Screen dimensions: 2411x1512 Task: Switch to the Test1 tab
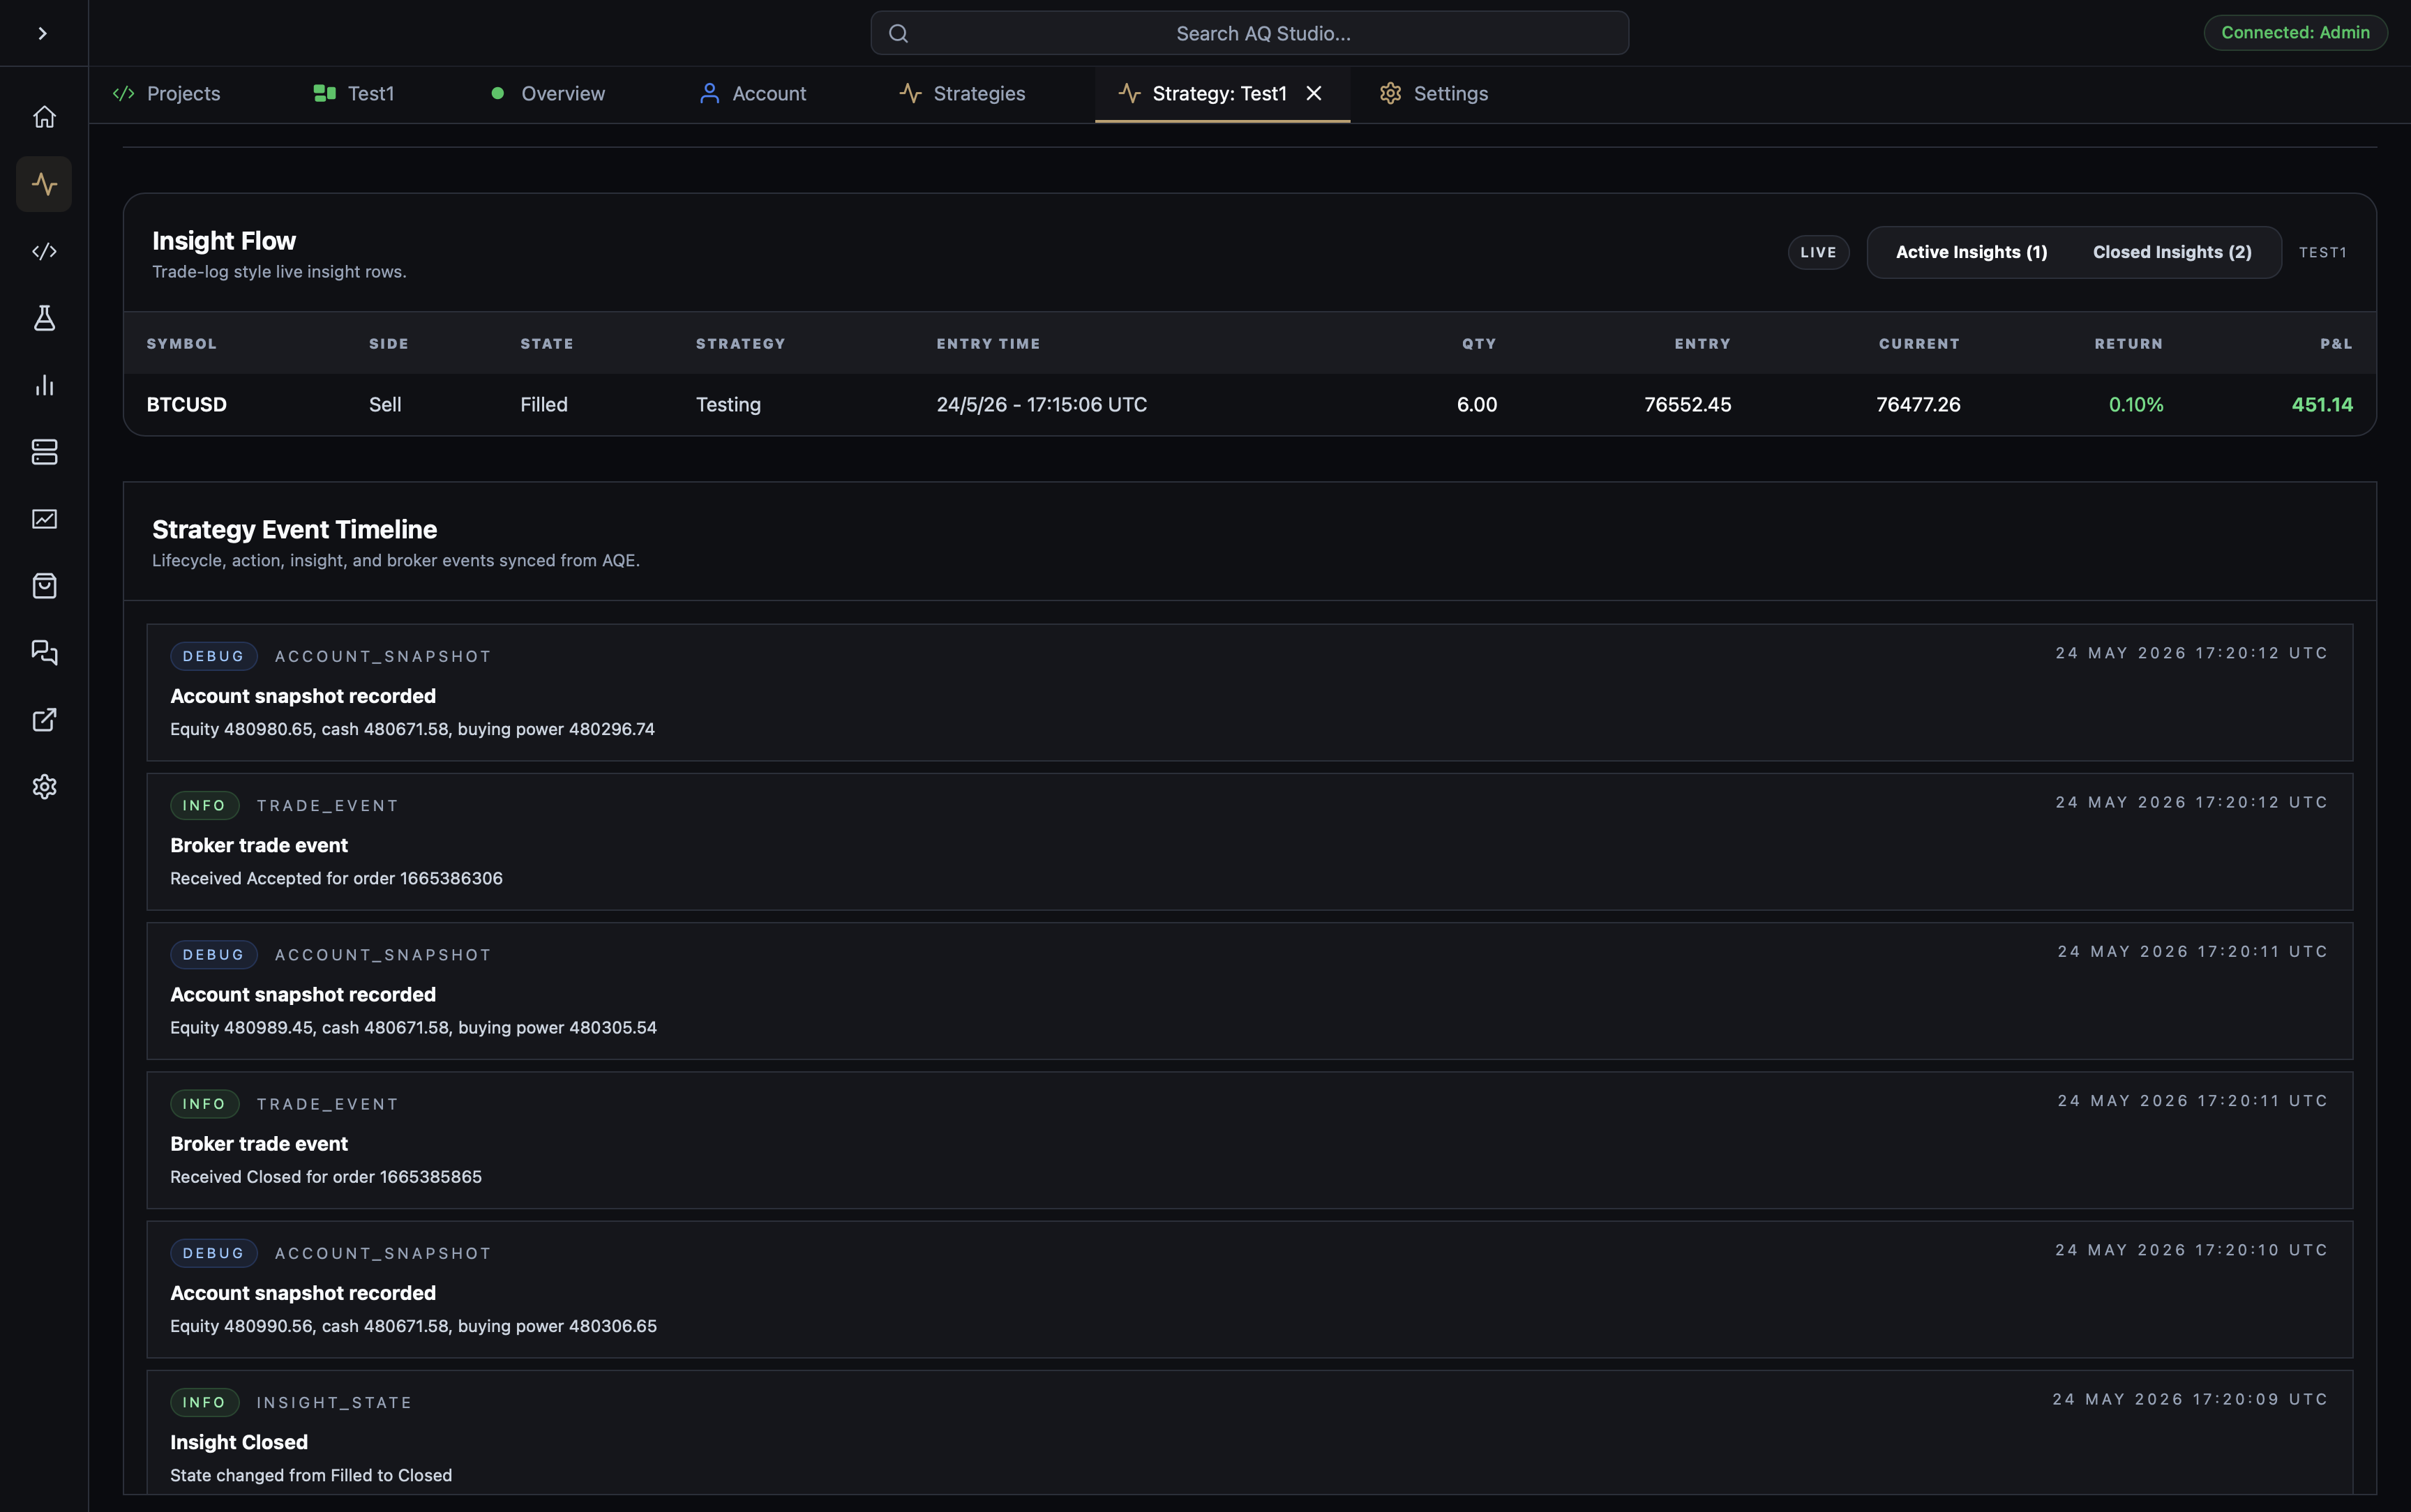pyautogui.click(x=354, y=94)
